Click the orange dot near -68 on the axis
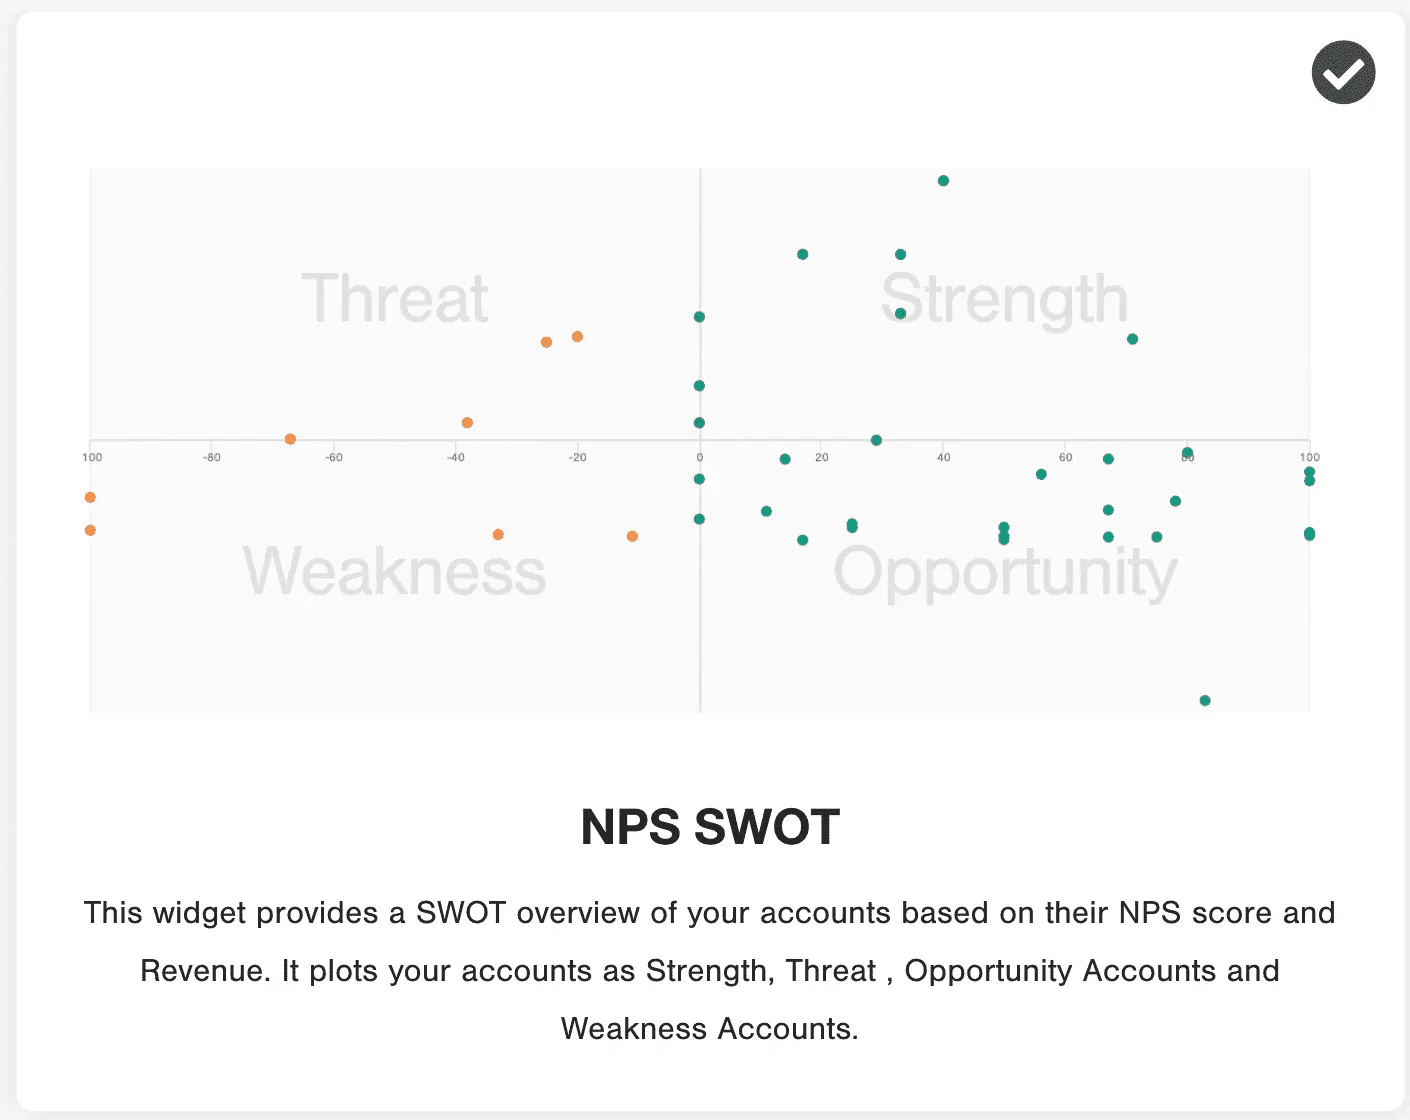This screenshot has height=1120, width=1410. (290, 438)
